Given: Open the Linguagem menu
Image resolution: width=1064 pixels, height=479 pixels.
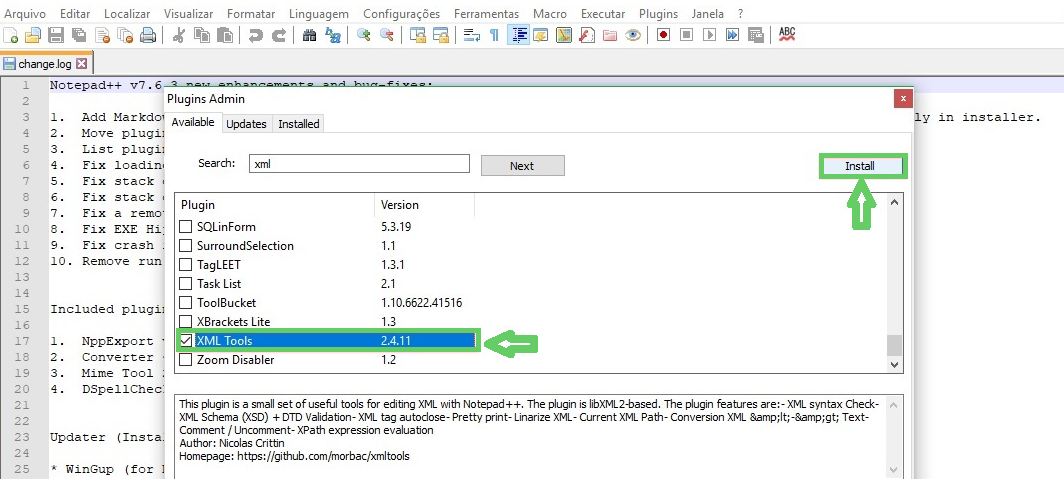Looking at the screenshot, I should point(318,14).
